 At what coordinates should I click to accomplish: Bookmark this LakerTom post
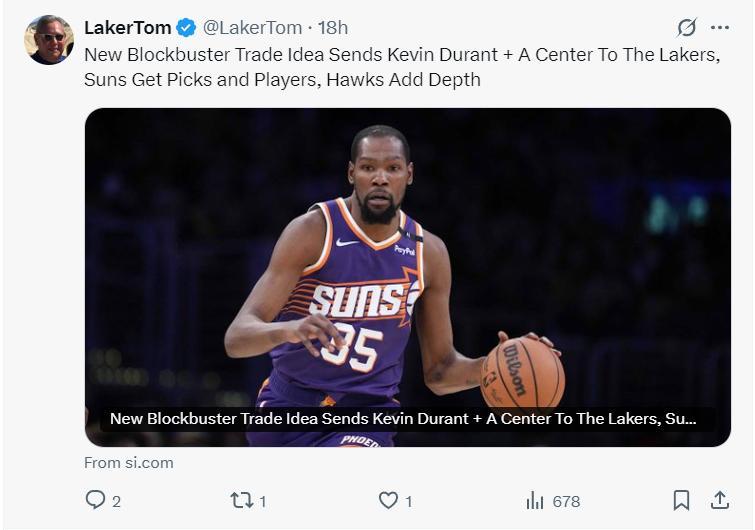click(x=681, y=500)
